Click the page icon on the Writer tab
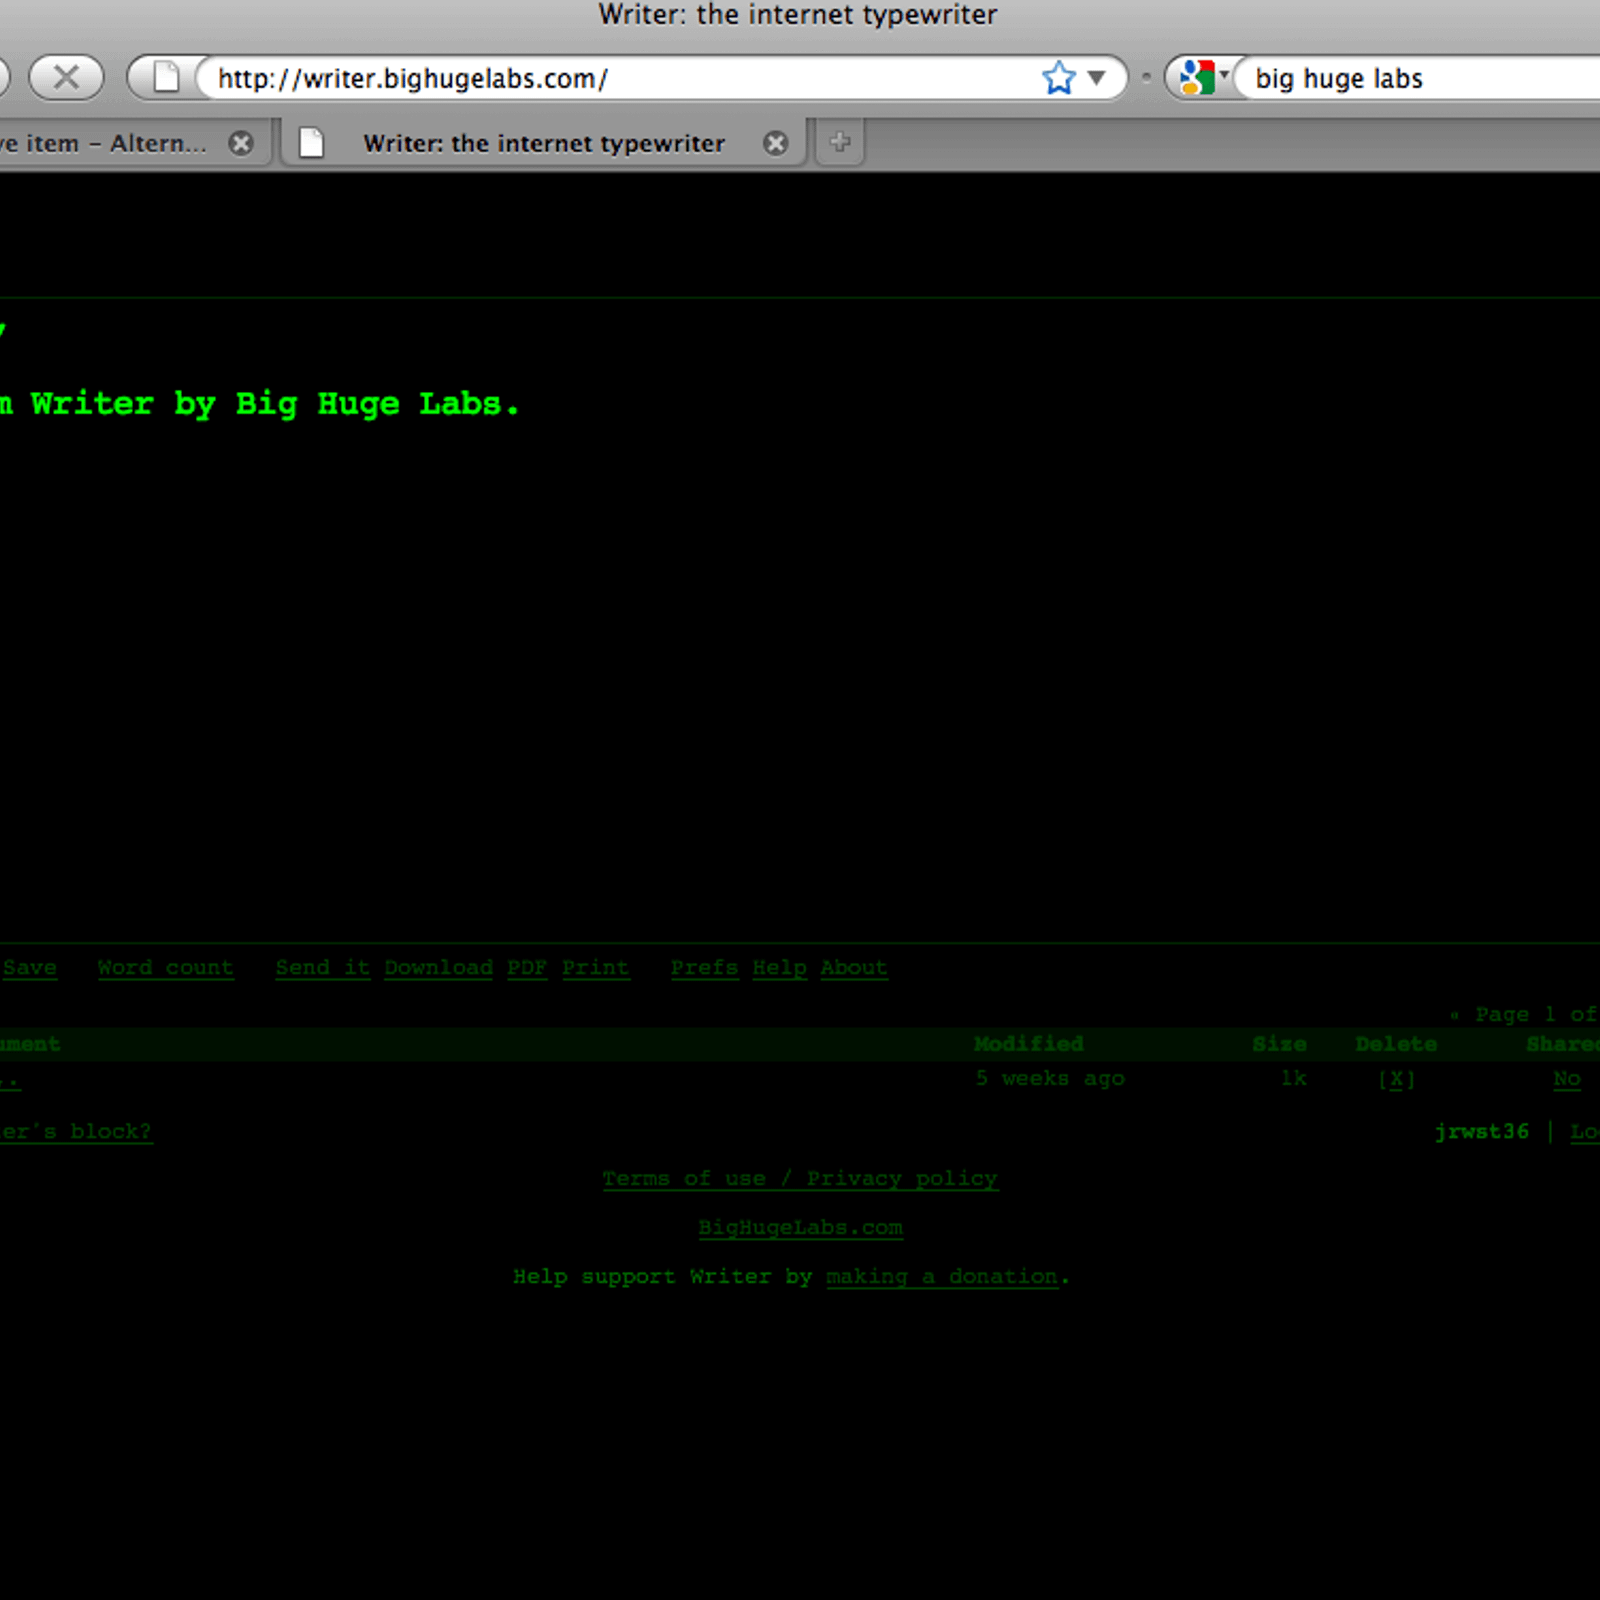Image resolution: width=1600 pixels, height=1600 pixels. (312, 143)
